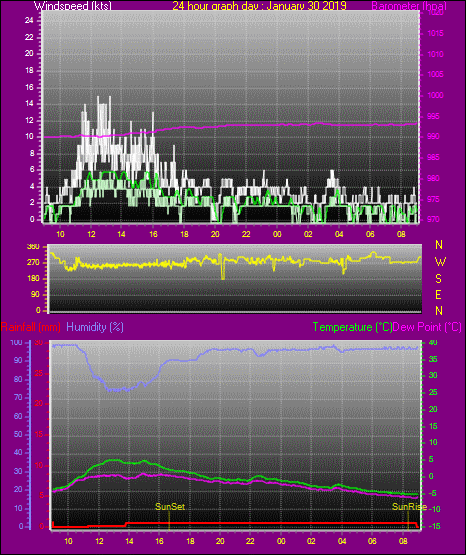This screenshot has width=466, height=555.
Task: Select the 24 hour graph day heading
Action: (x=259, y=6)
